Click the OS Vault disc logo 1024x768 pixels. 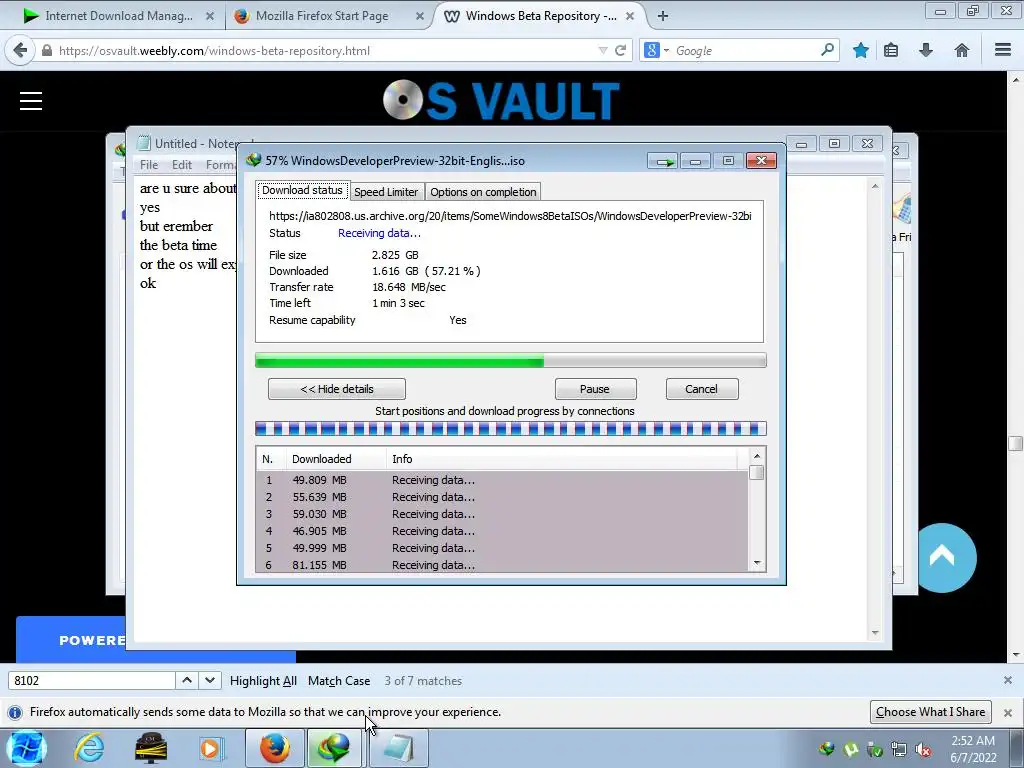pos(403,100)
